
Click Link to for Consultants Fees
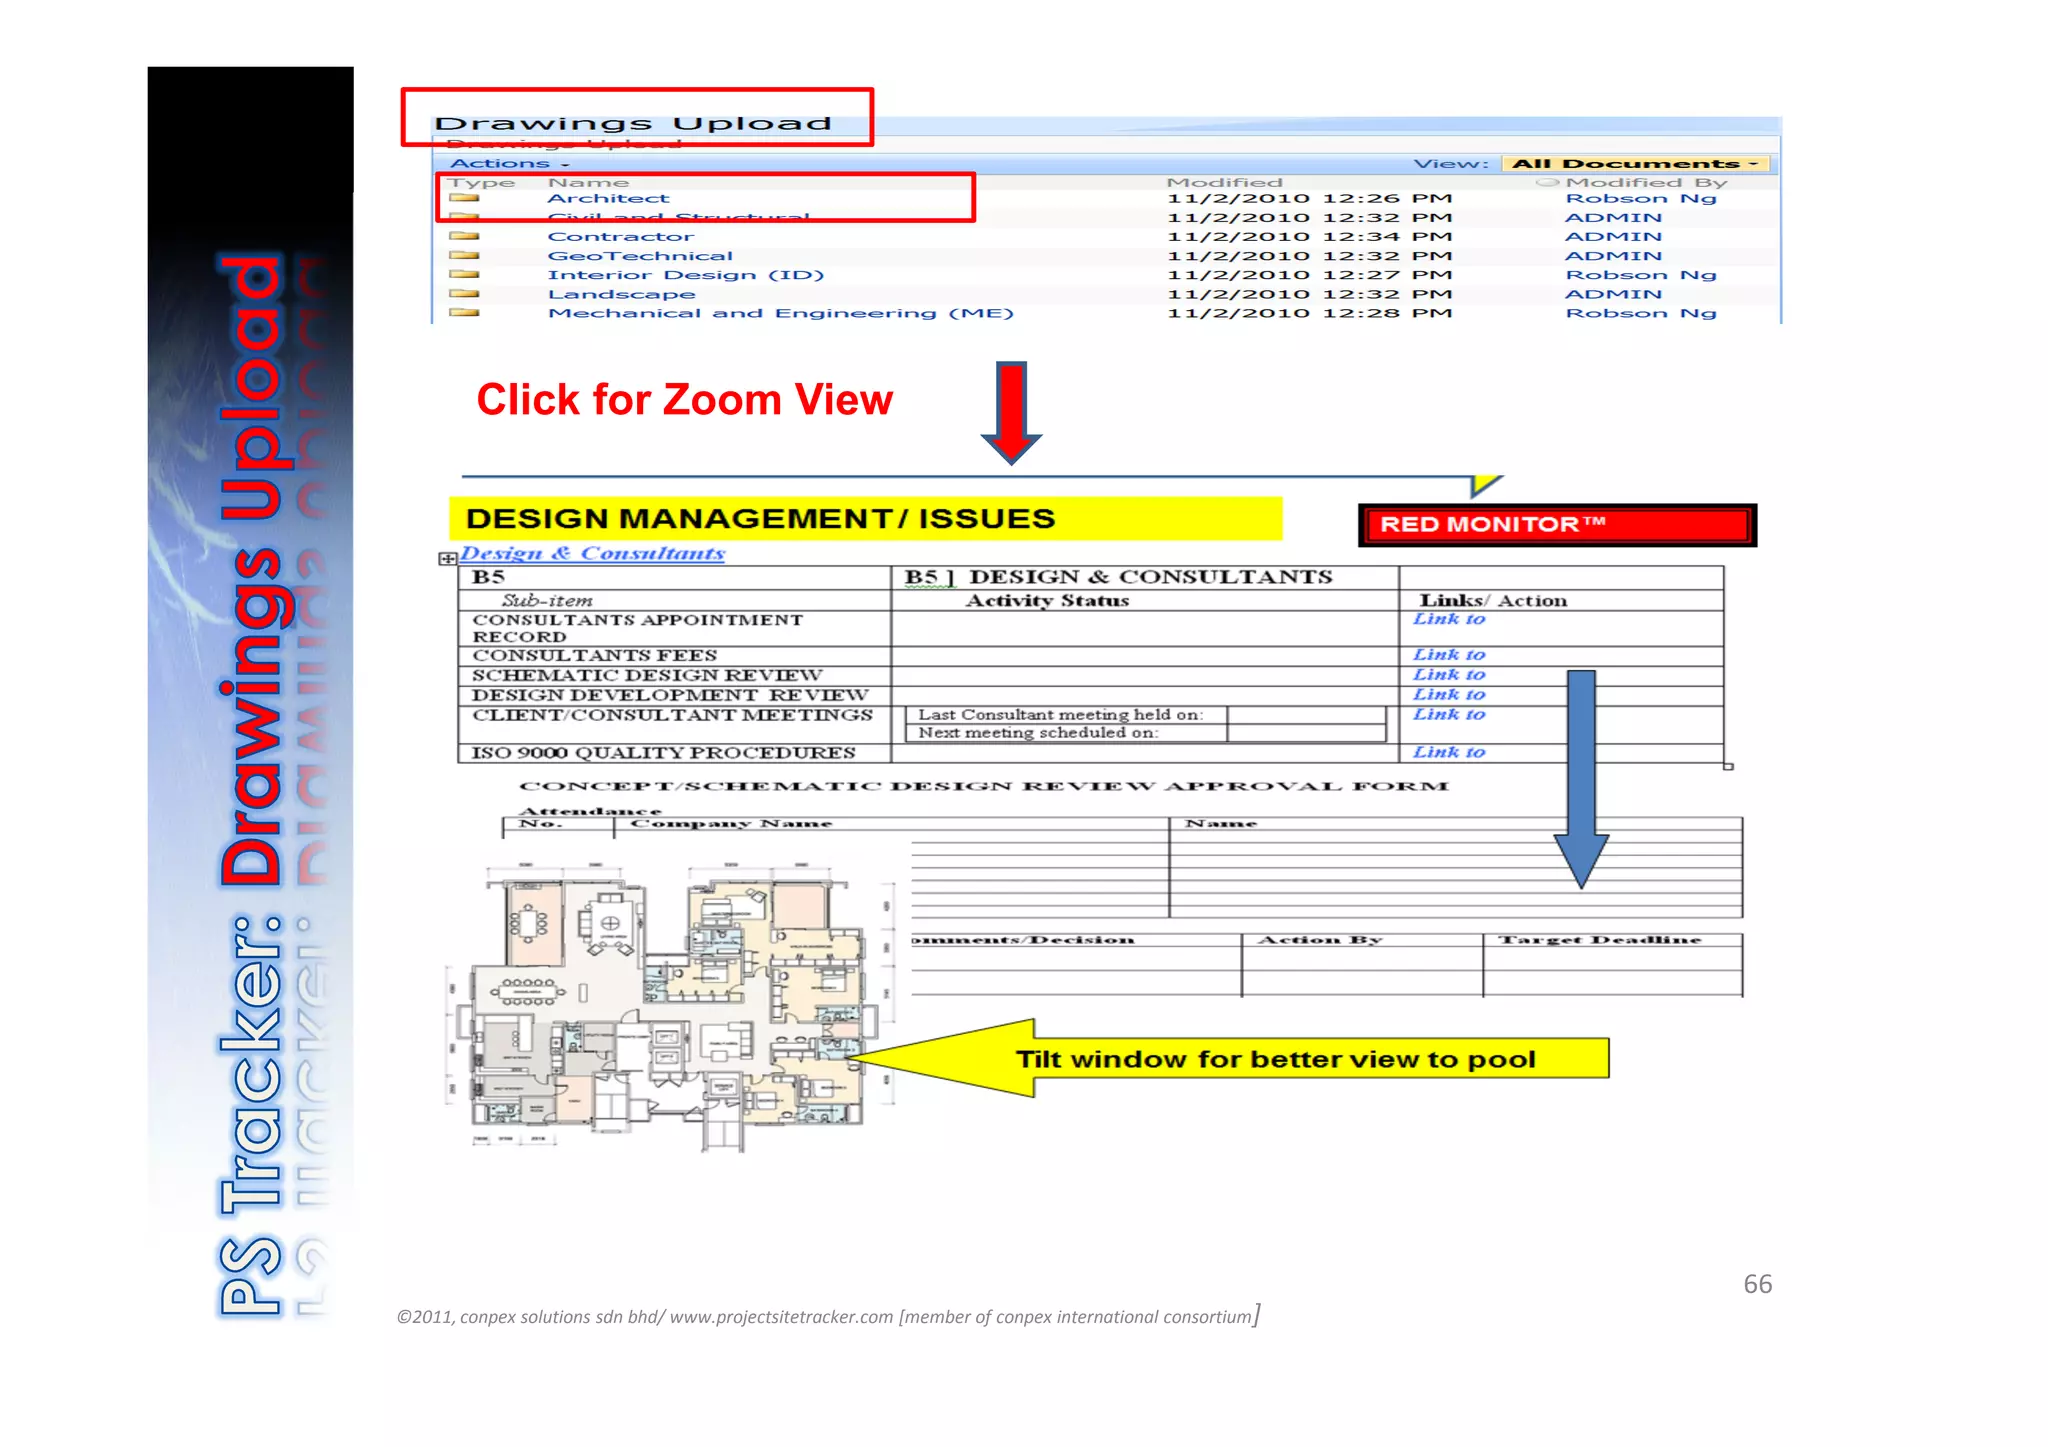click(x=1449, y=655)
